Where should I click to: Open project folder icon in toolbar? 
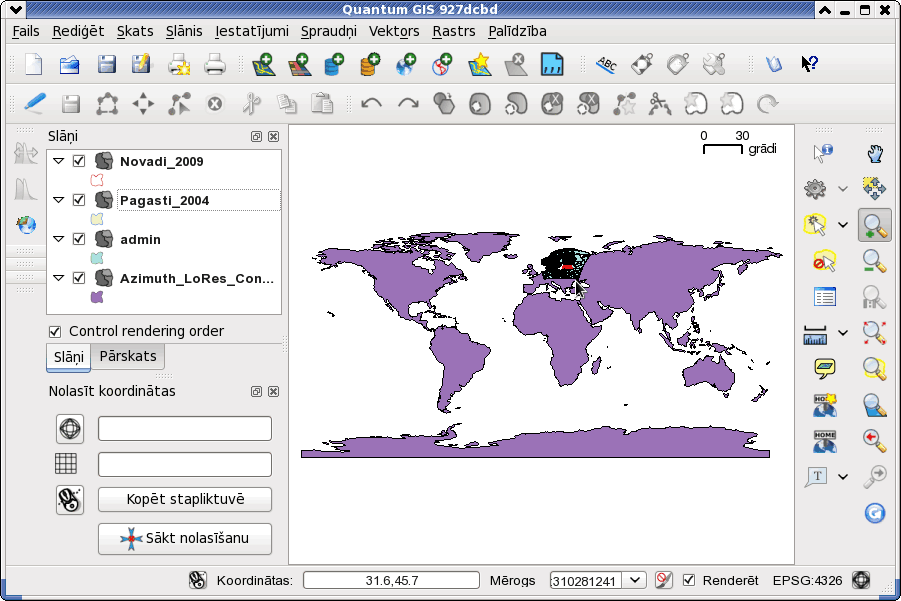click(x=70, y=64)
